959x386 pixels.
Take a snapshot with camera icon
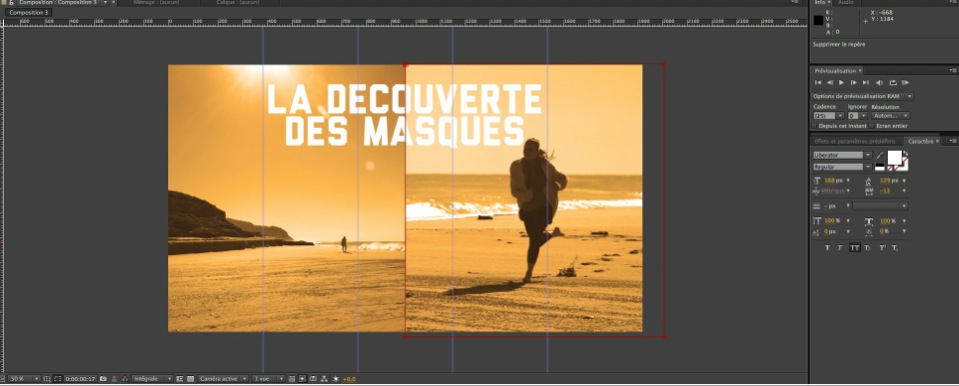(x=103, y=379)
